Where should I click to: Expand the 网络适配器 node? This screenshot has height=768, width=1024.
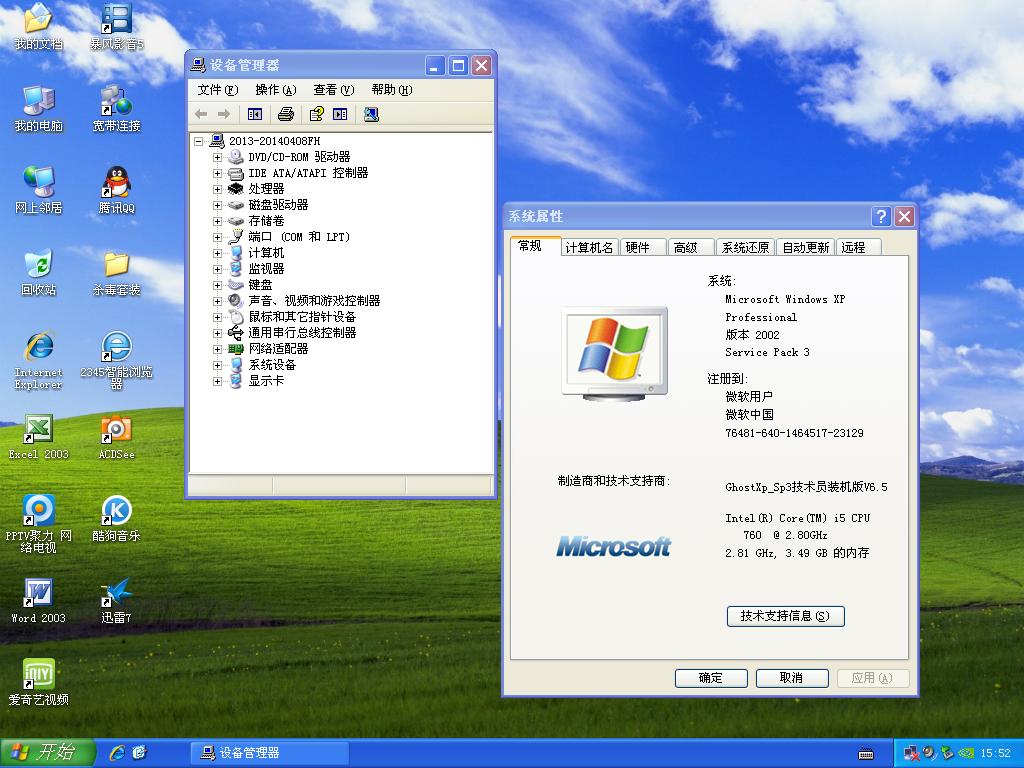[217, 349]
